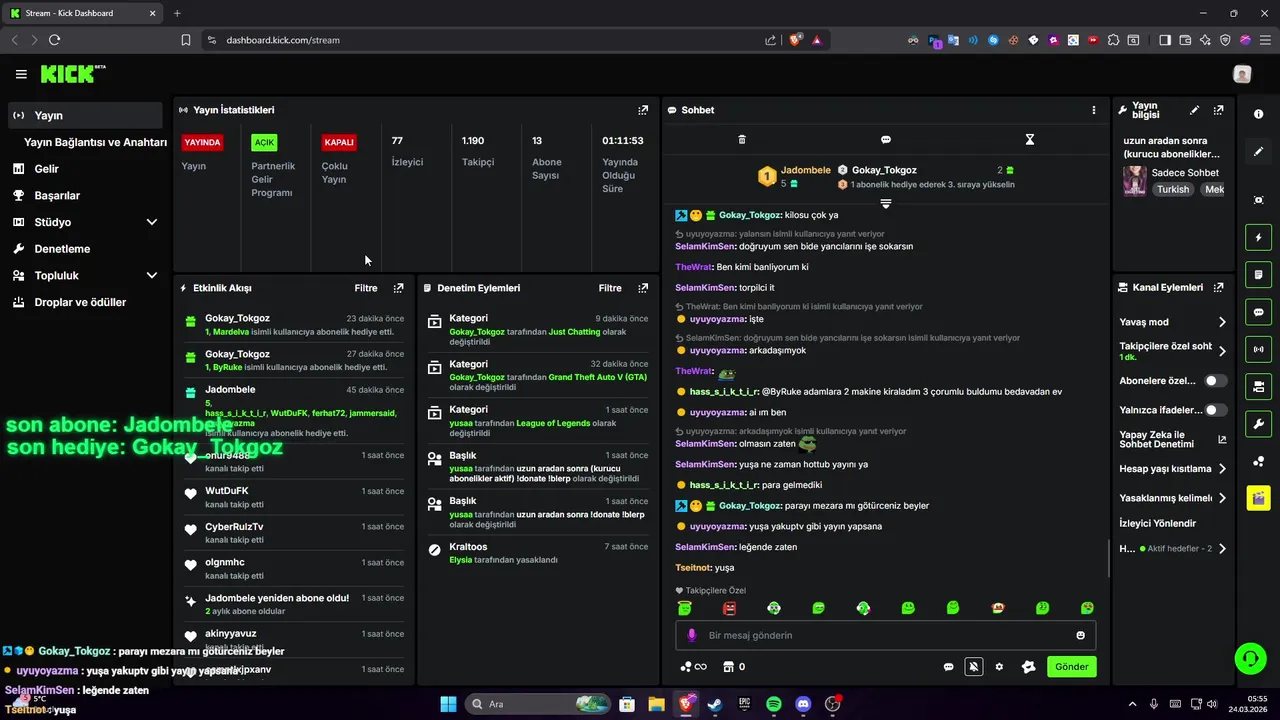Image resolution: width=1280 pixels, height=720 pixels.
Task: Expand Hesap yaşı kısıtlama options
Action: coord(1222,469)
